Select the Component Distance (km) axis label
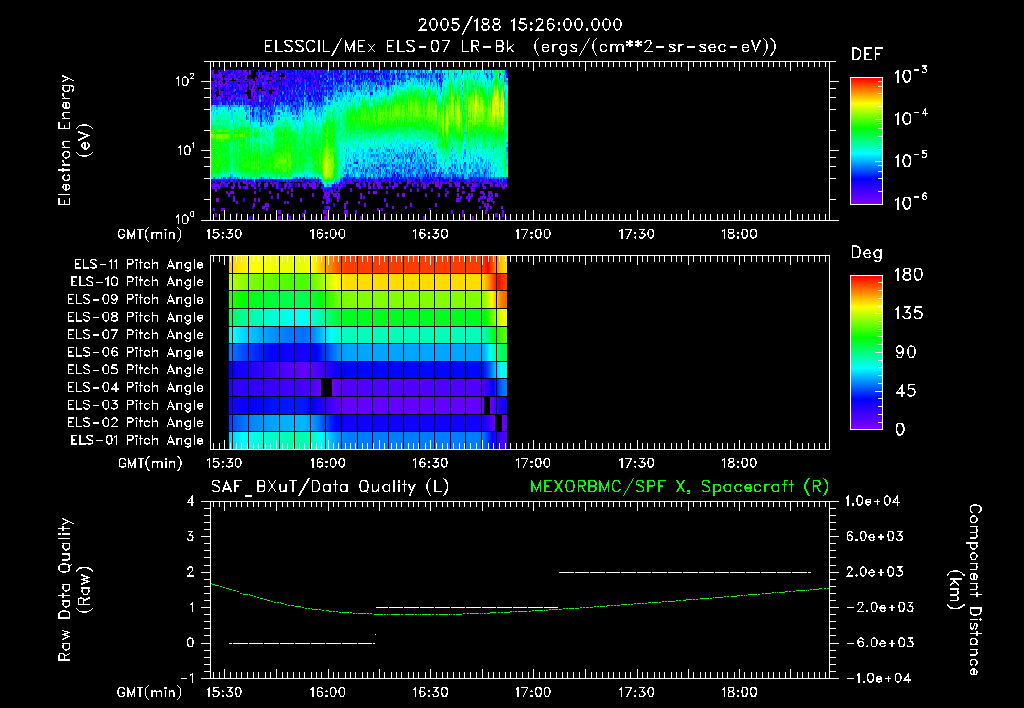The image size is (1024, 708). tap(965, 590)
